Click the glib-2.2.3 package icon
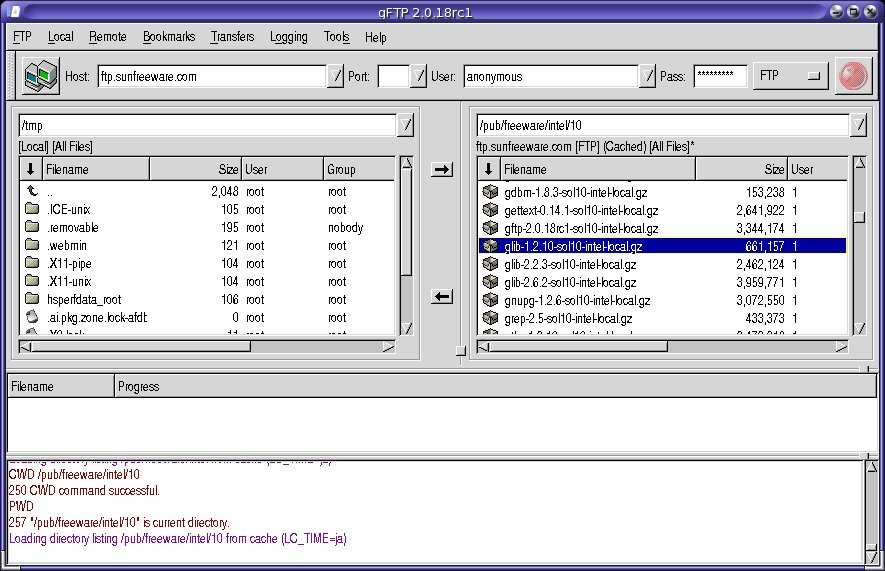This screenshot has width=885, height=571. tap(490, 264)
